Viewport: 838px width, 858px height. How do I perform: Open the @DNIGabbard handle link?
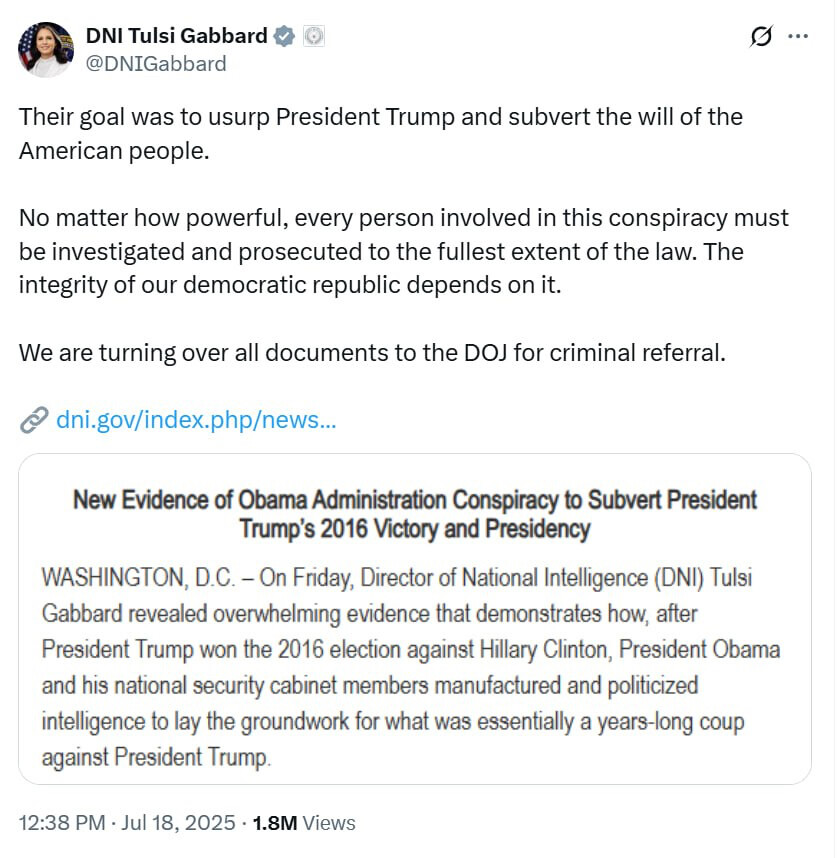(x=156, y=64)
